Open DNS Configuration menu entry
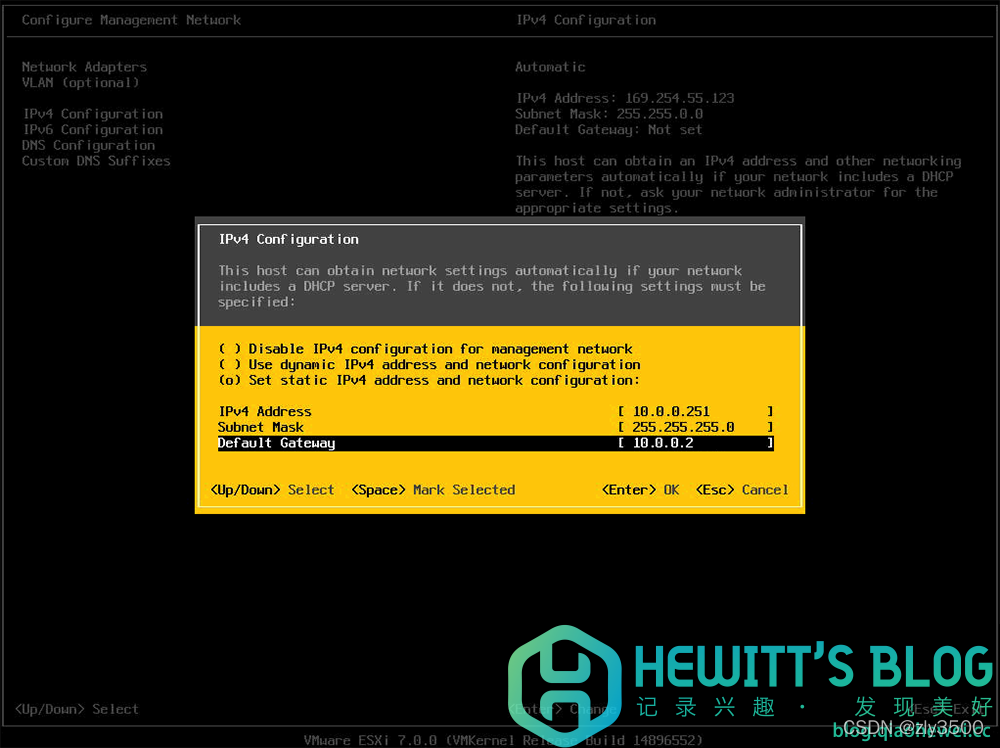 tap(89, 145)
